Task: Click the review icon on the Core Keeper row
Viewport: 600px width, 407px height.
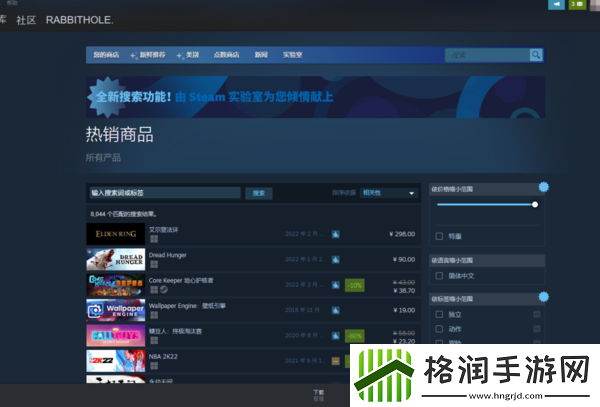Action: 336,285
